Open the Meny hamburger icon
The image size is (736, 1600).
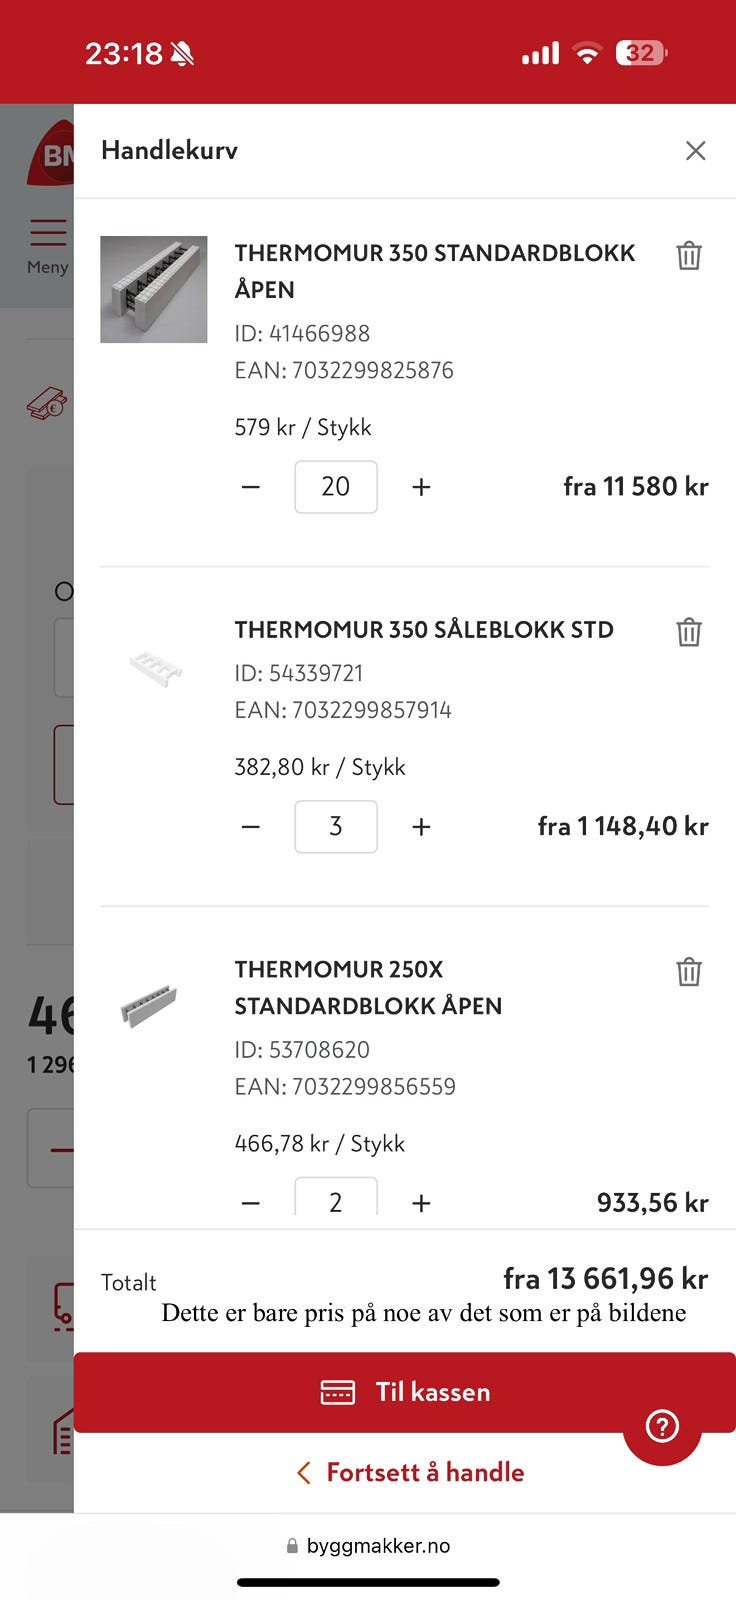click(x=47, y=233)
